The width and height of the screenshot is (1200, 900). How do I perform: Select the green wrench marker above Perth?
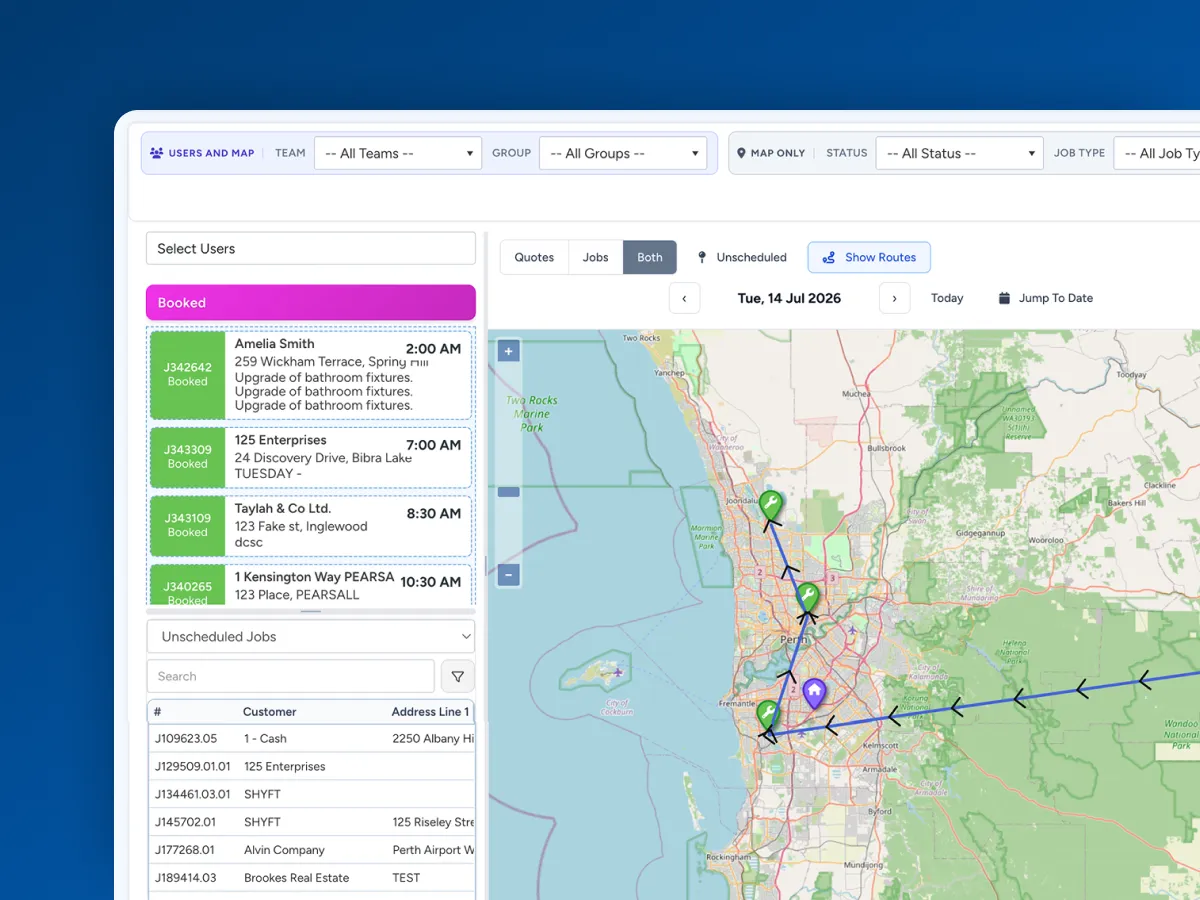[x=807, y=598]
